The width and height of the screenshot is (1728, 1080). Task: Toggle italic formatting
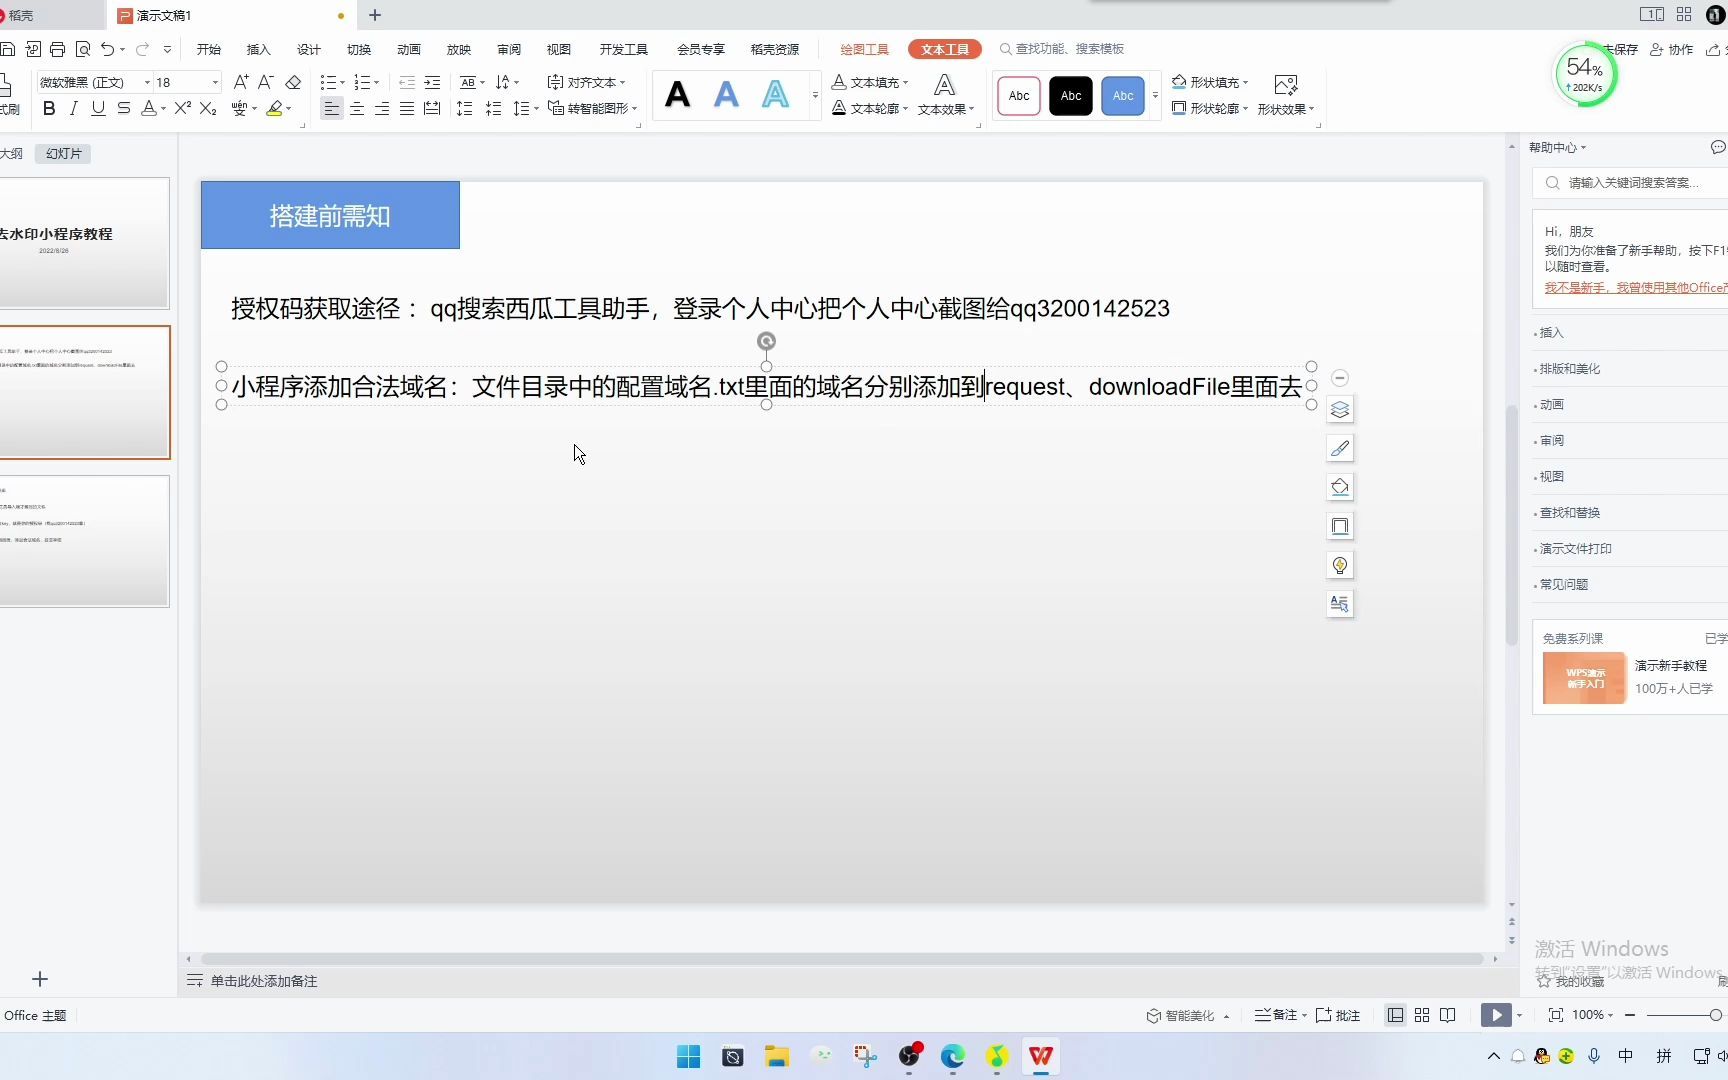[x=73, y=108]
